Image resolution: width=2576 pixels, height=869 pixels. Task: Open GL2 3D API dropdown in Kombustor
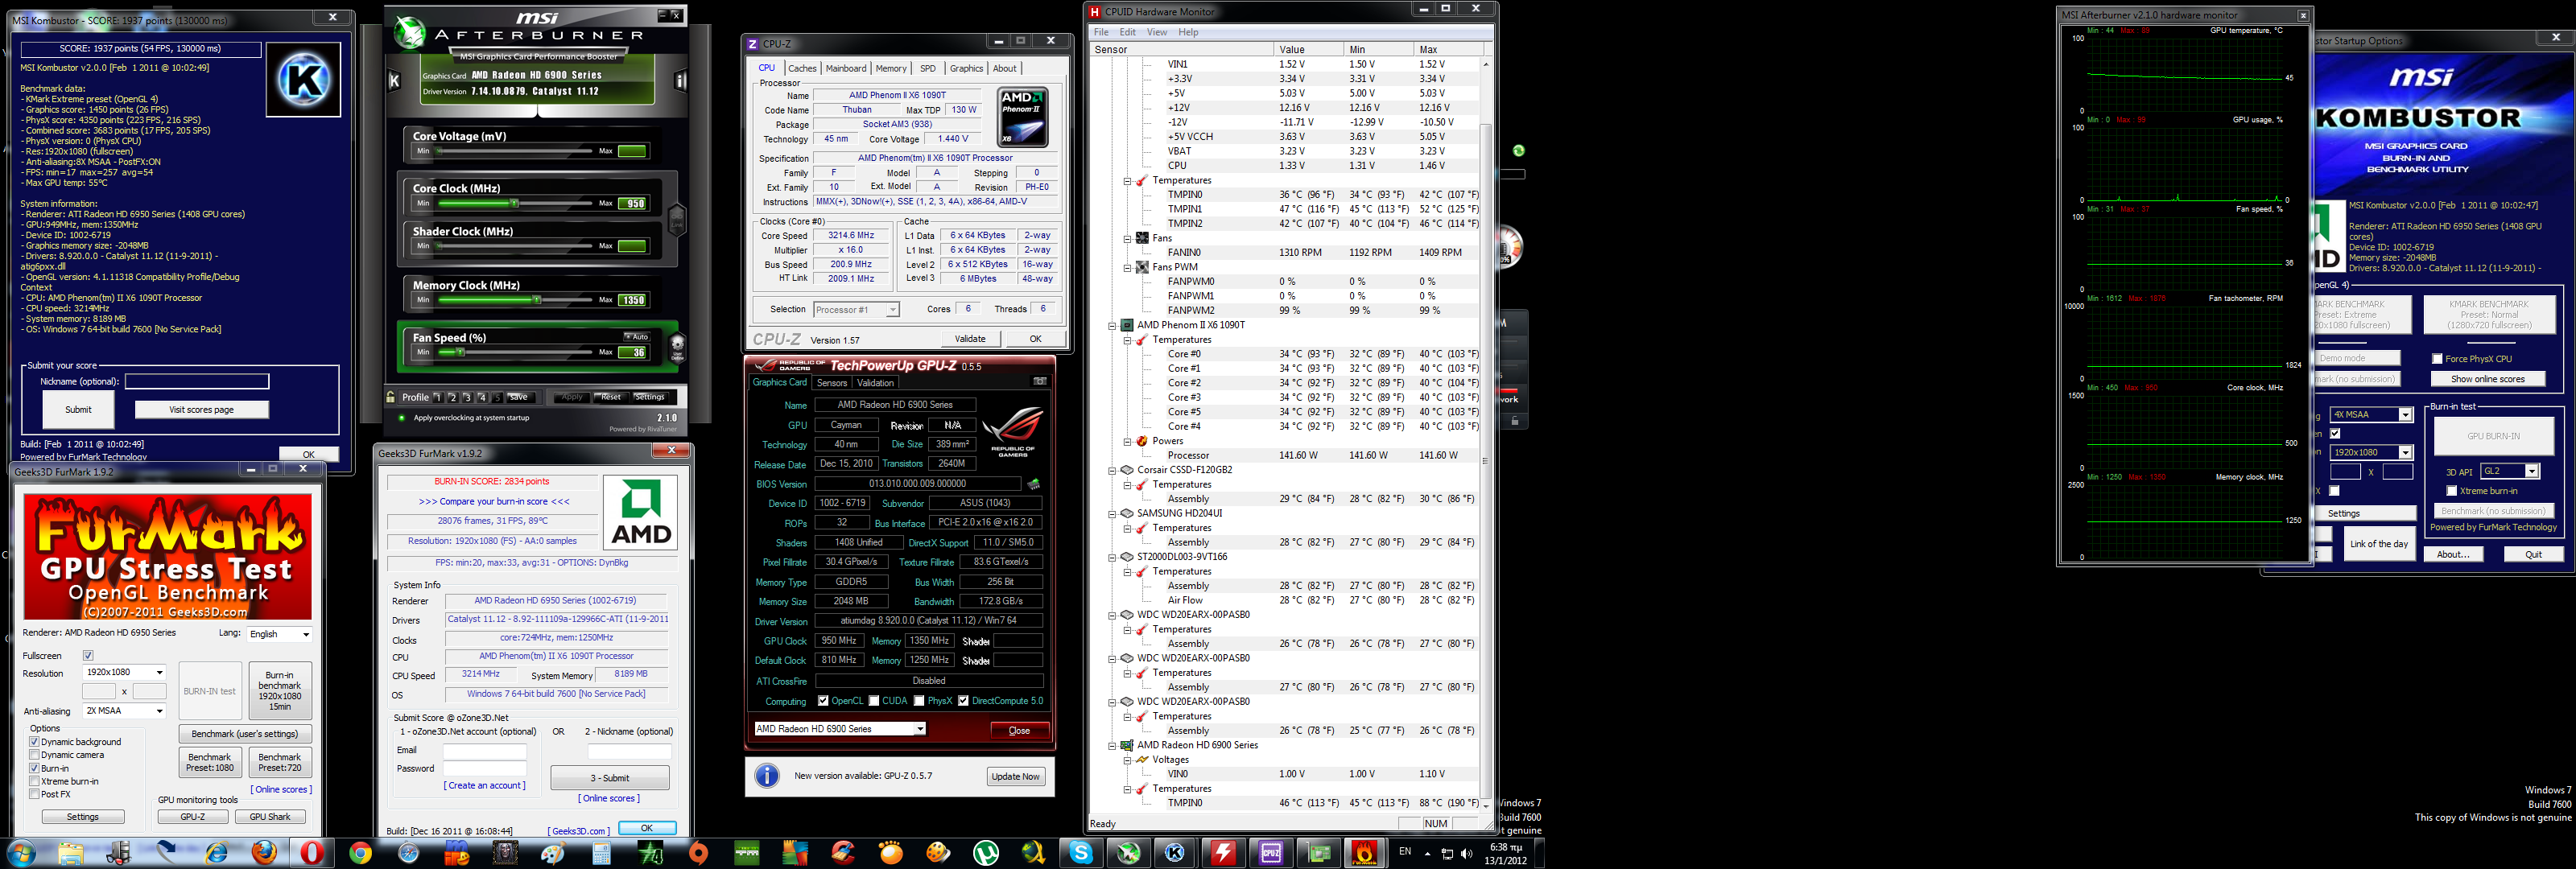tap(2510, 471)
